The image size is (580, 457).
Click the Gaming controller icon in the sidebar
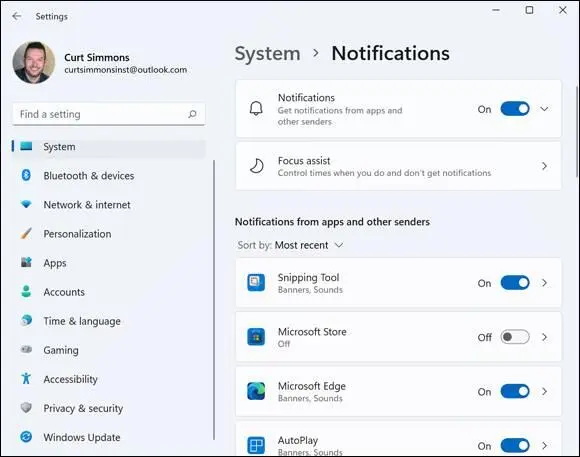coord(26,350)
